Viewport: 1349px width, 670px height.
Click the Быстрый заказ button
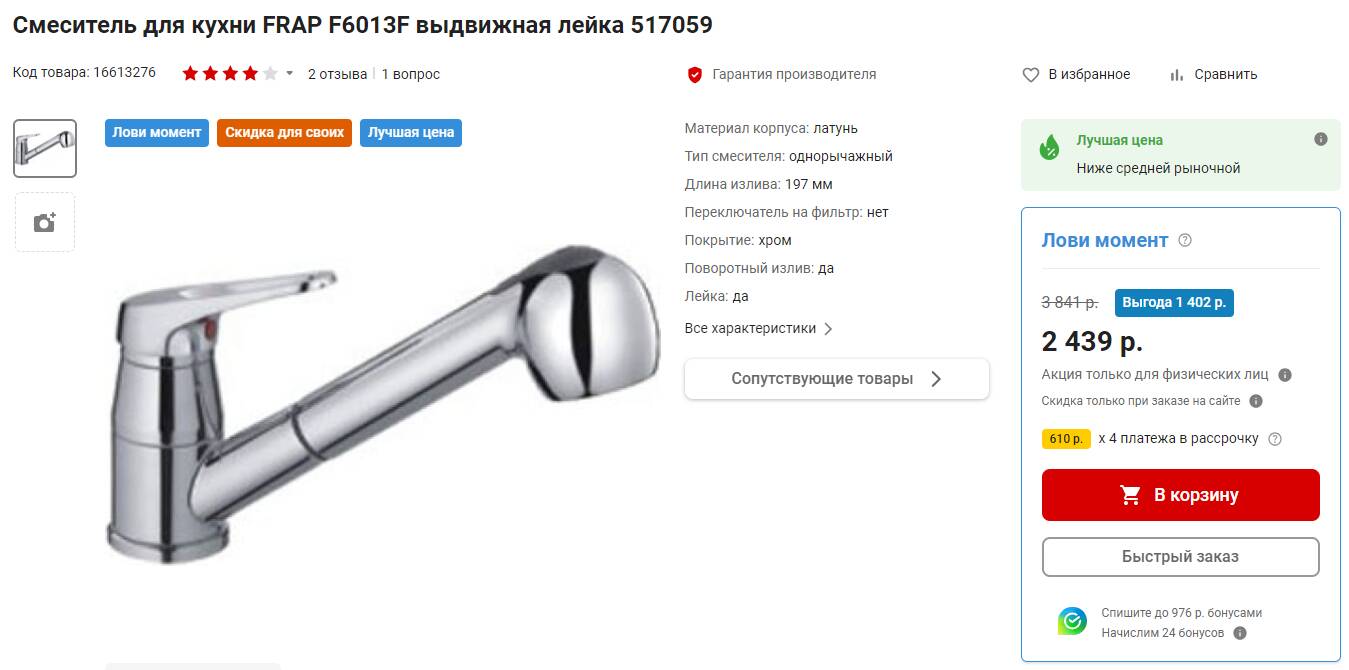pos(1180,557)
